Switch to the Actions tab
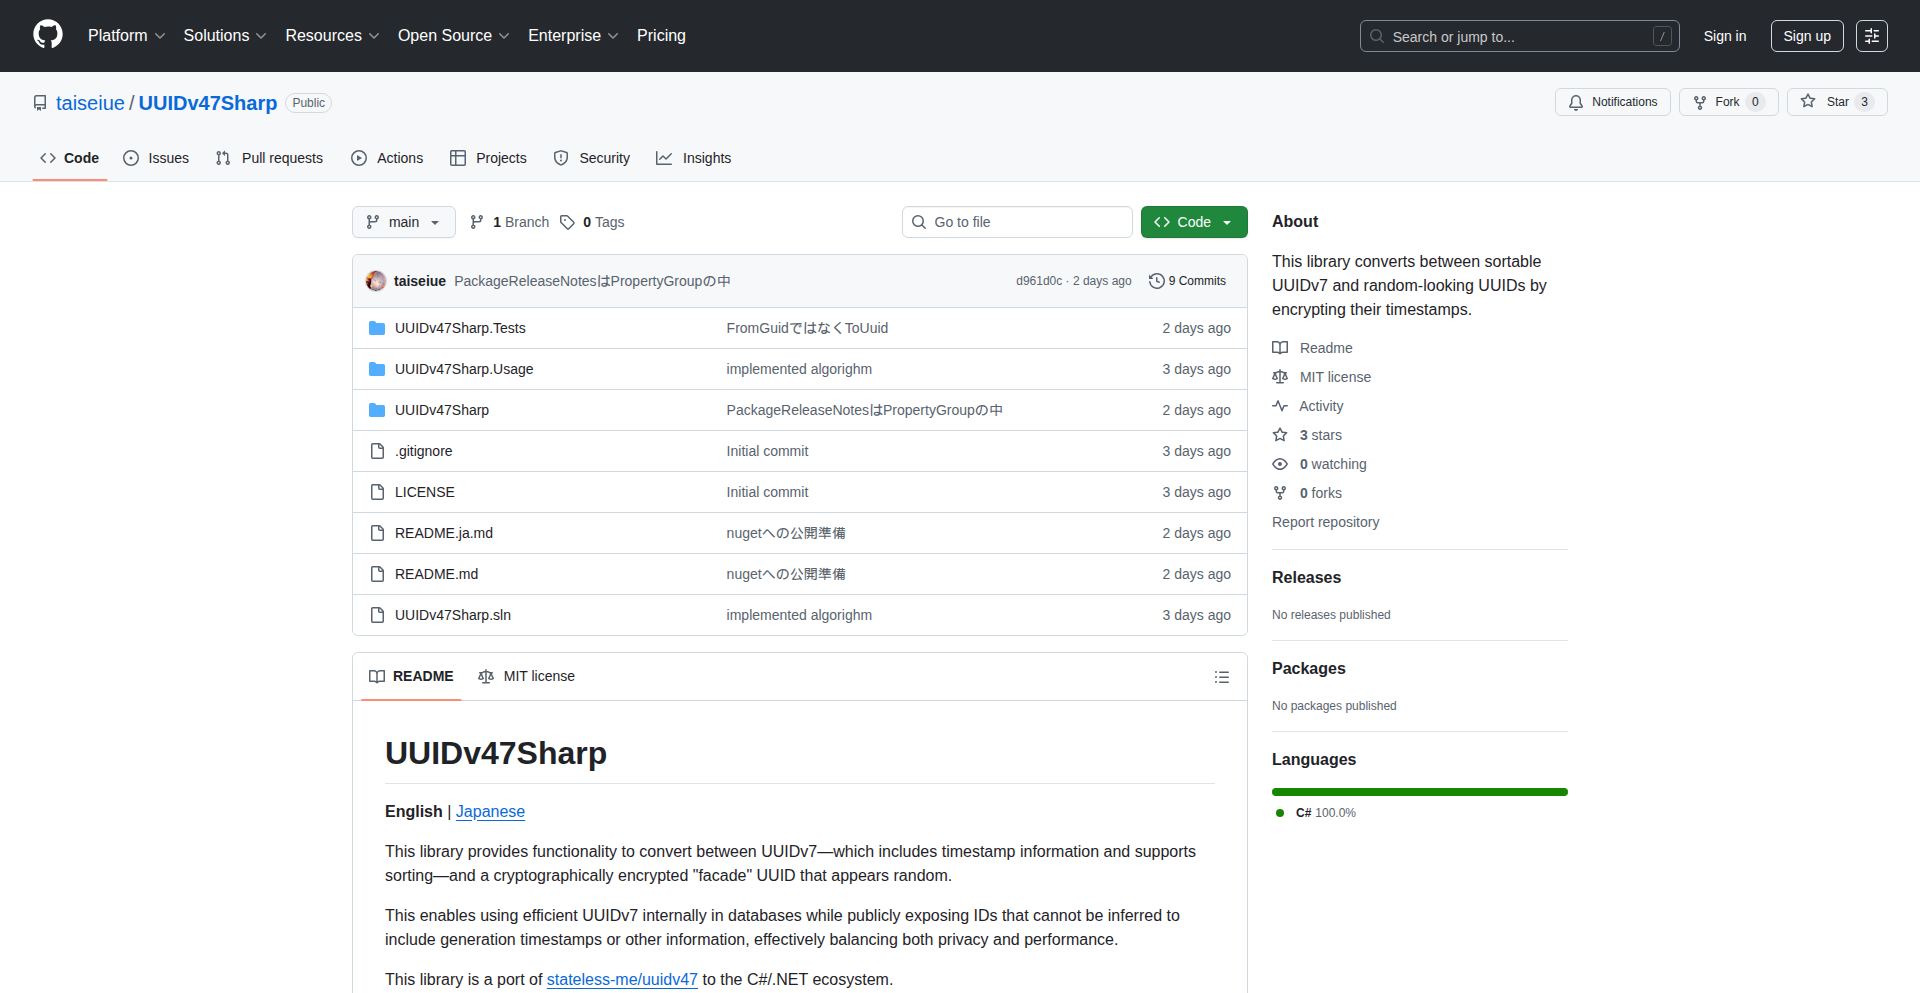Viewport: 1920px width, 993px height. coord(387,158)
